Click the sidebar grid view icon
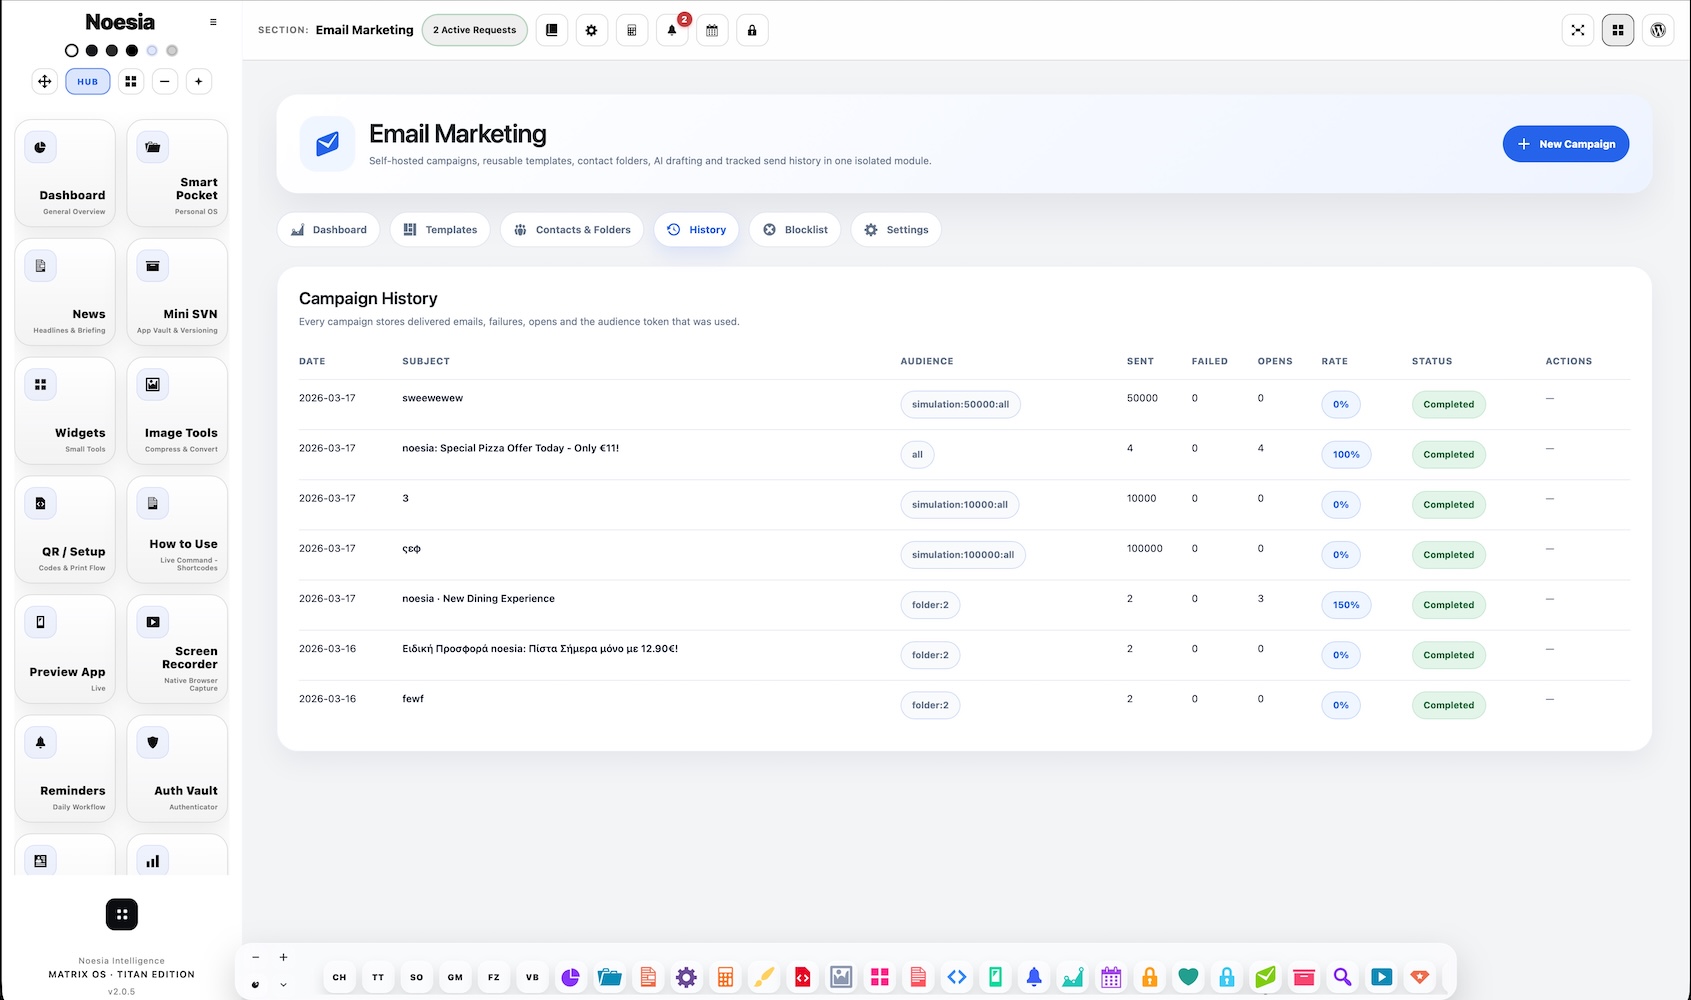The height and width of the screenshot is (1000, 1691). pos(131,81)
